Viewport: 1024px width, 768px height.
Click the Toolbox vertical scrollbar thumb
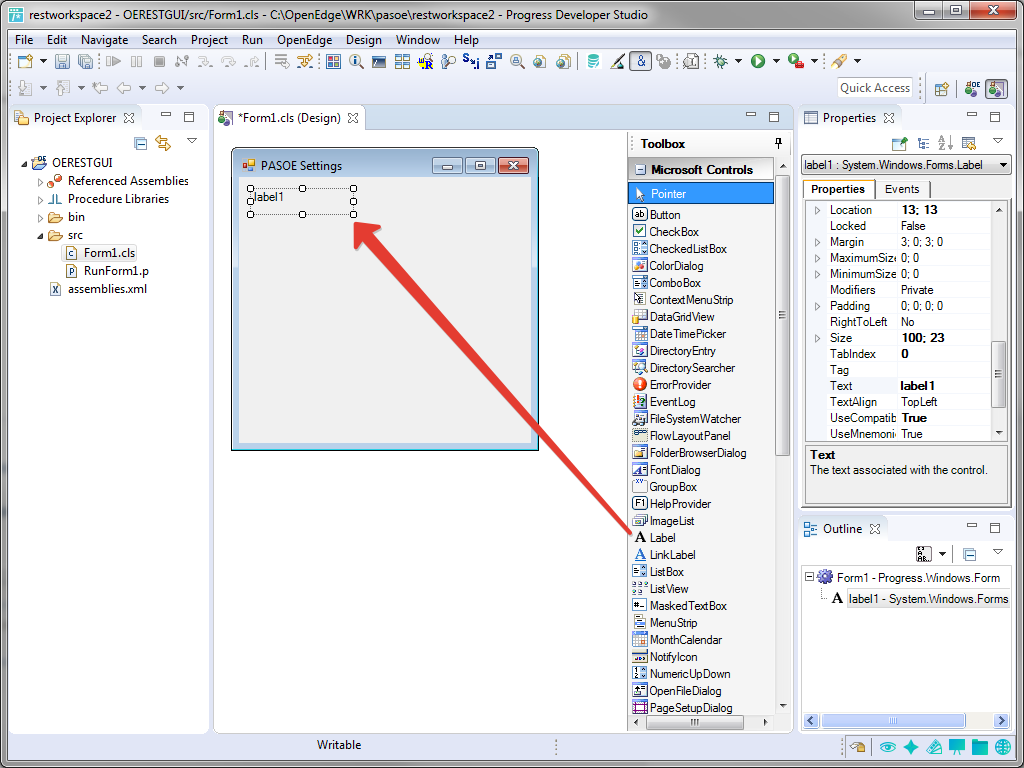tap(782, 315)
